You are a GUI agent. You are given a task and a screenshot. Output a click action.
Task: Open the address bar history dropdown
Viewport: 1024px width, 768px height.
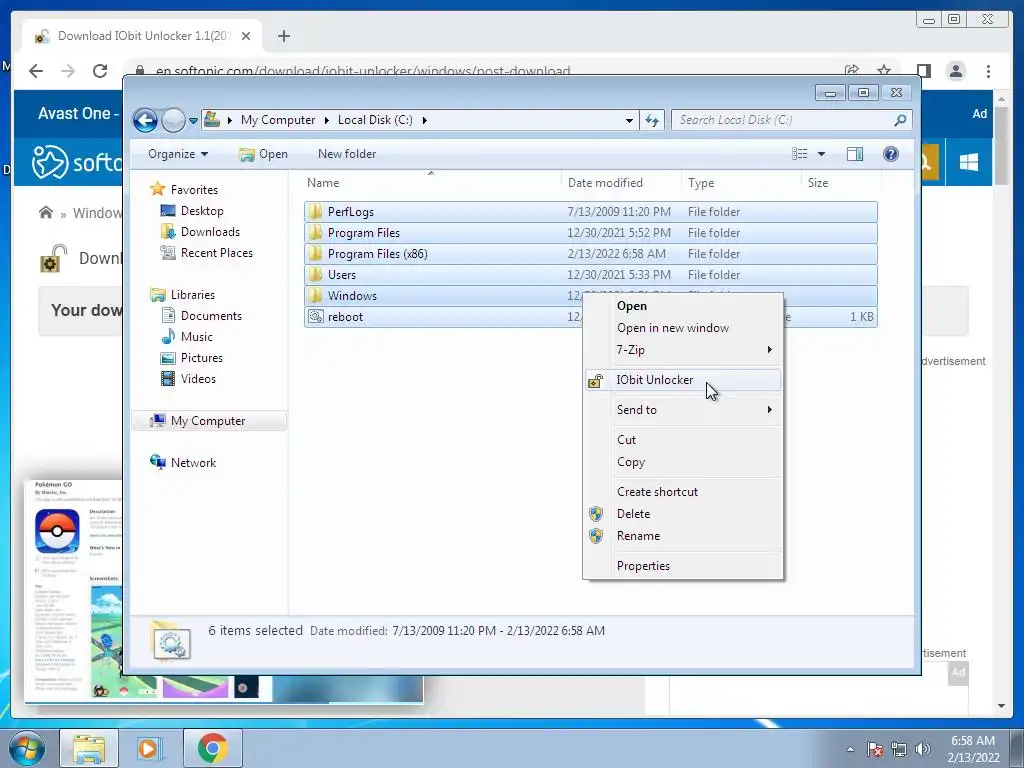click(x=629, y=120)
